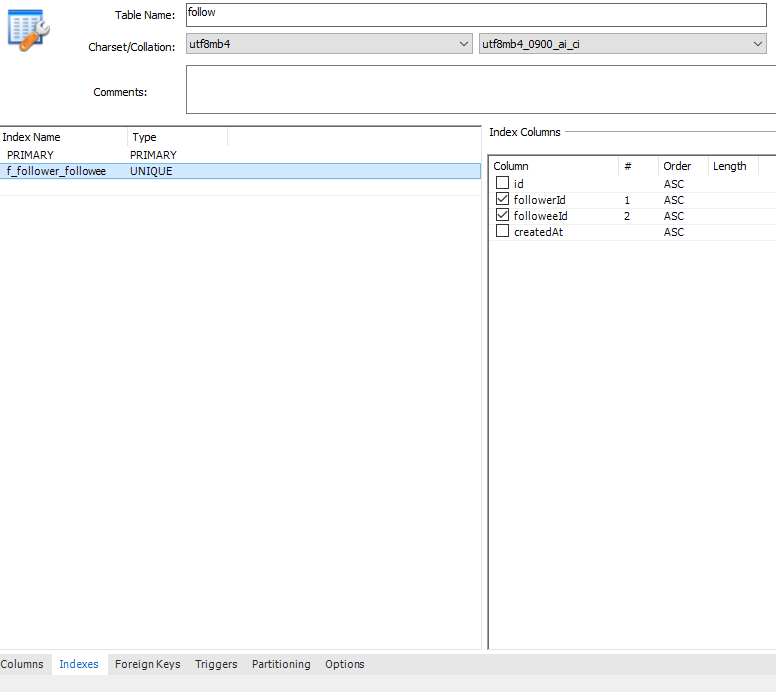Viewport: 776px width, 692px height.
Task: Open the Foreign Keys tab
Action: 147,664
